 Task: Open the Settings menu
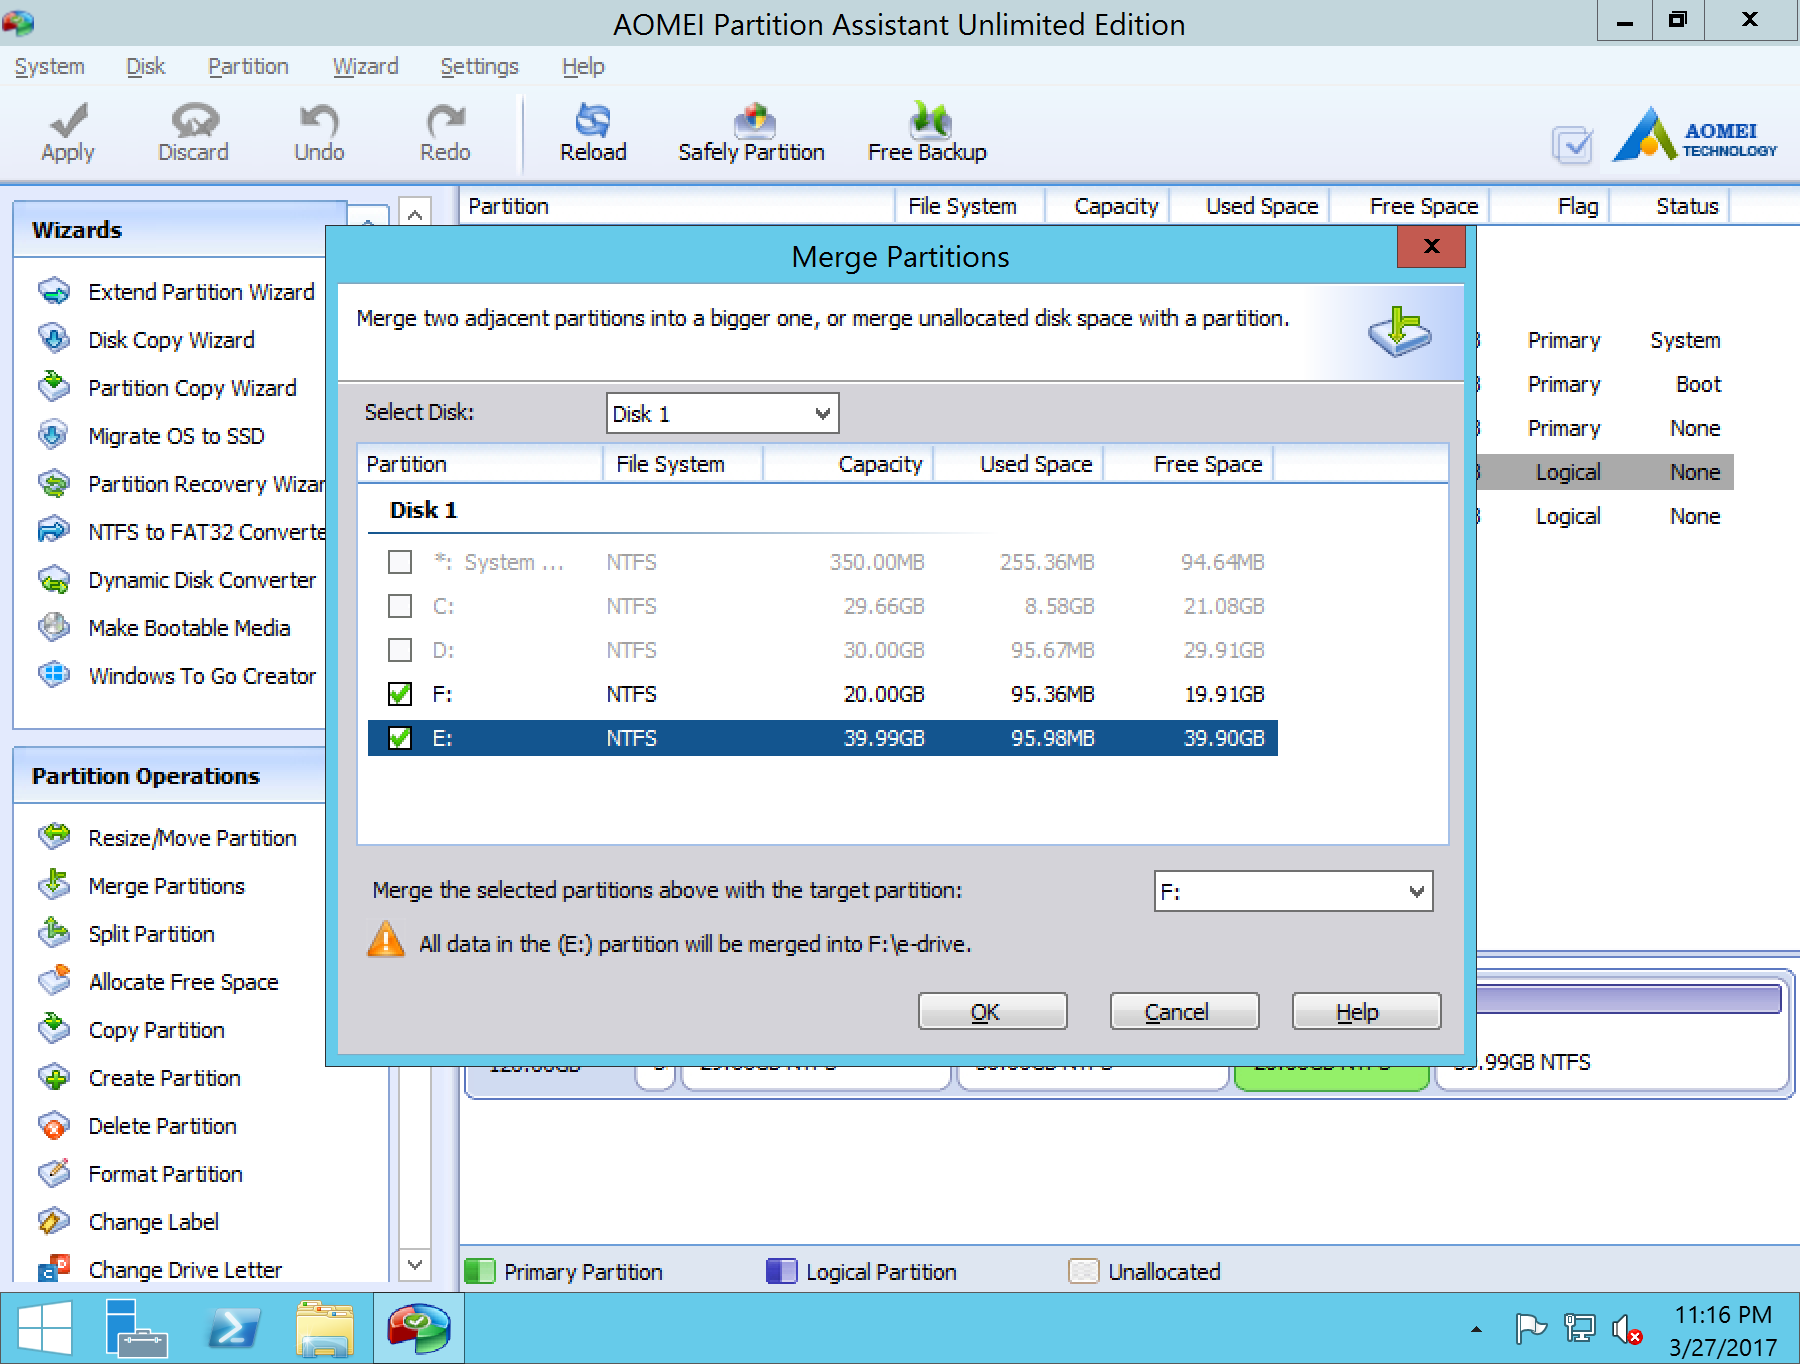pos(479,67)
